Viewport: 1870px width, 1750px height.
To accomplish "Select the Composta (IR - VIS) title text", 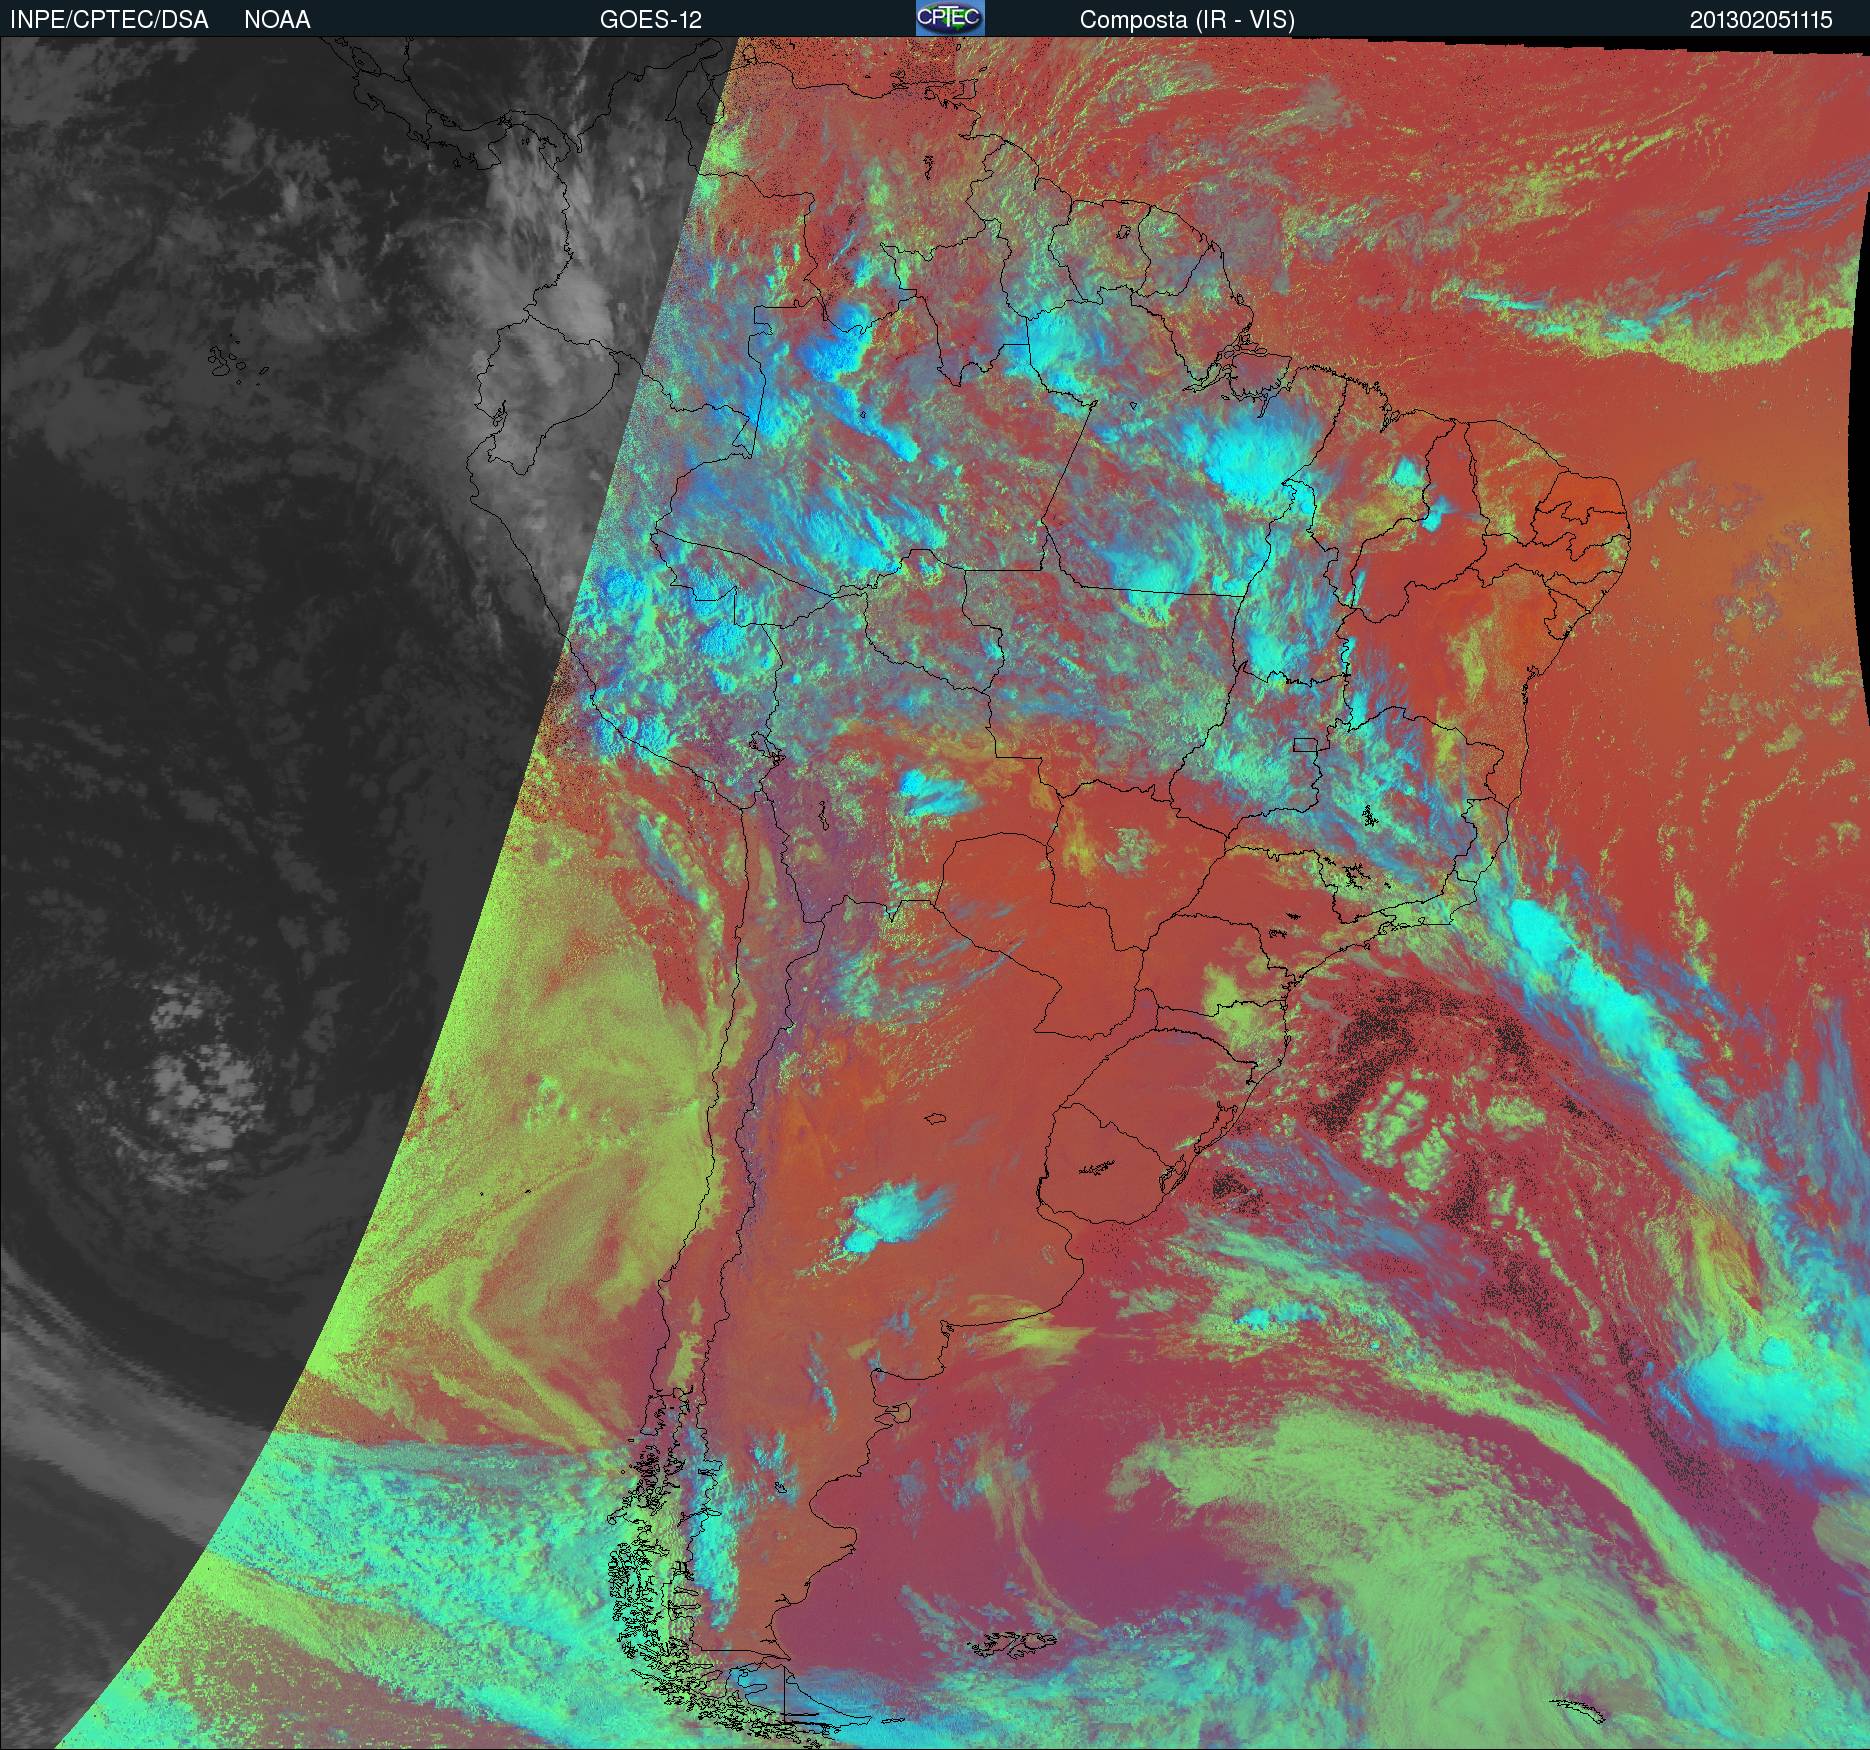I will coord(1187,21).
